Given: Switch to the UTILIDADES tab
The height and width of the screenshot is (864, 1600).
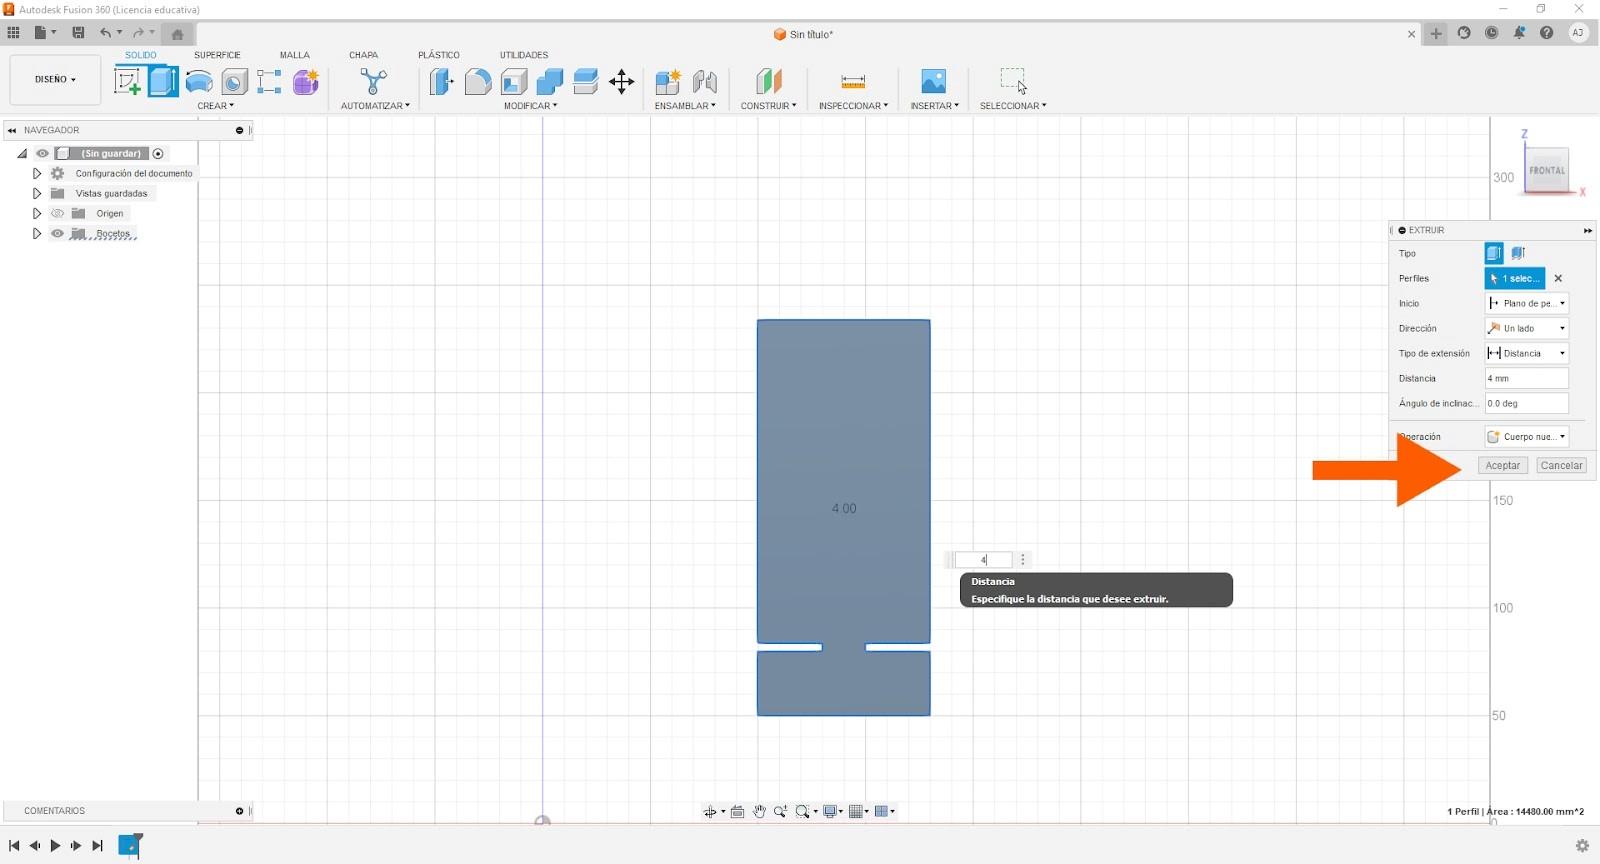Looking at the screenshot, I should click(524, 55).
